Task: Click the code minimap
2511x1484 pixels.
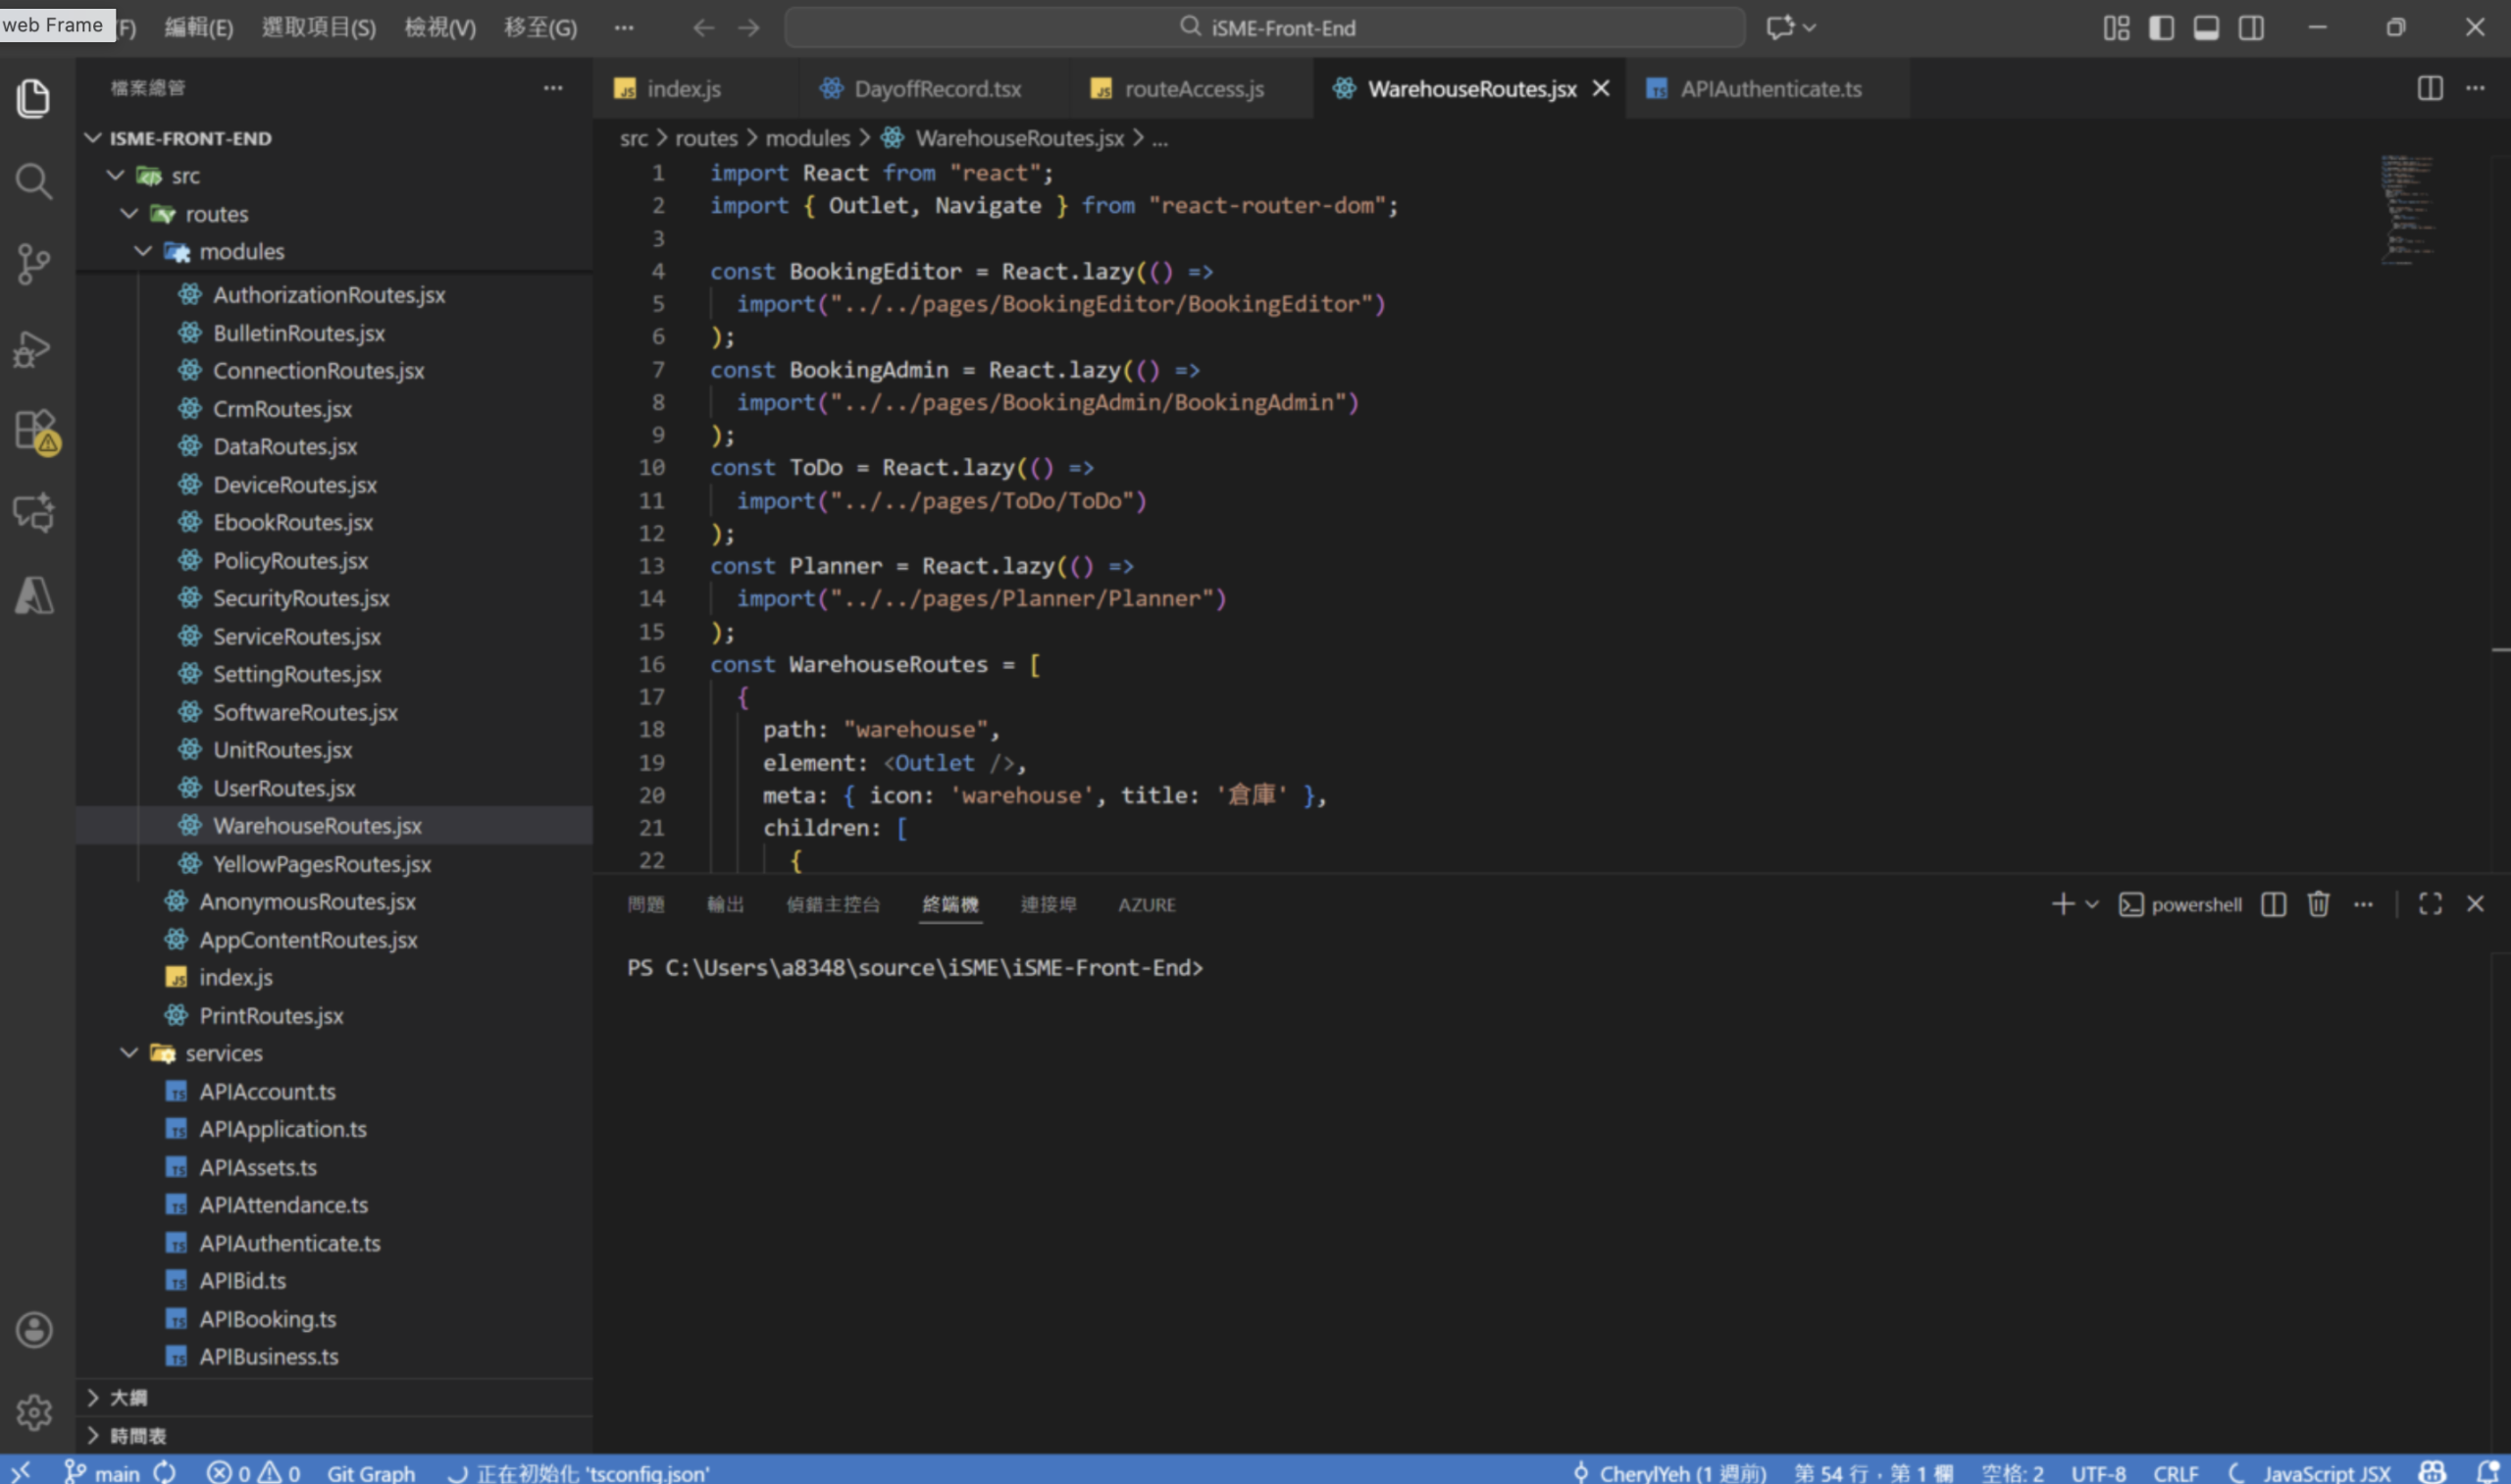Action: point(2407,210)
